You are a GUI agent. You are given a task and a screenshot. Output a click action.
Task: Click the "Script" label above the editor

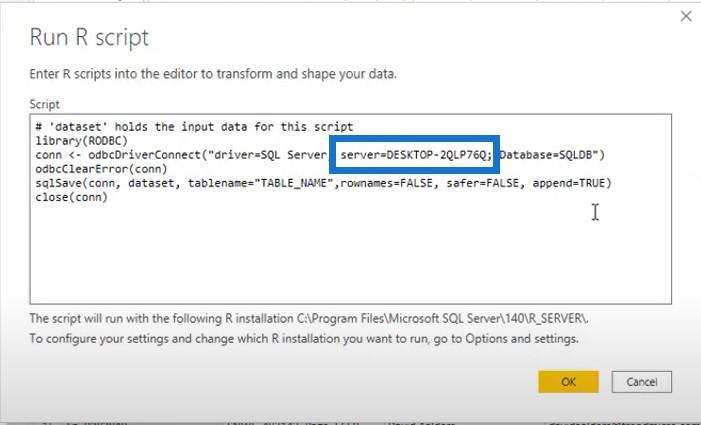coord(44,104)
